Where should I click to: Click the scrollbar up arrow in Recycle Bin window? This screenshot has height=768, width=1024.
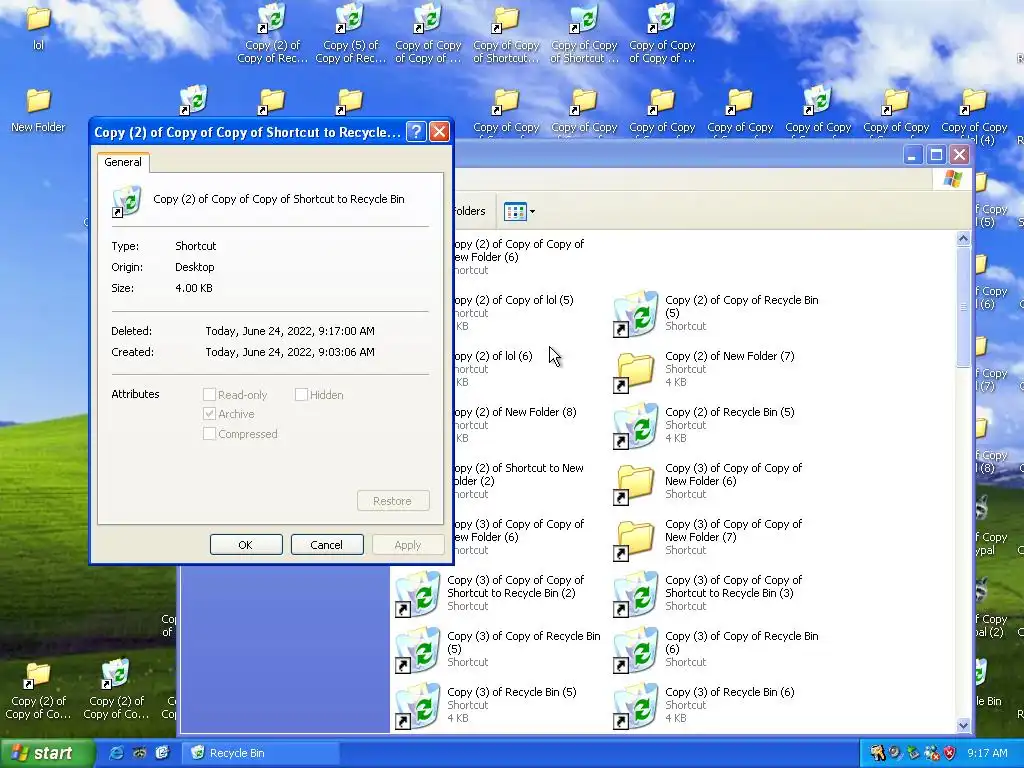click(x=963, y=239)
